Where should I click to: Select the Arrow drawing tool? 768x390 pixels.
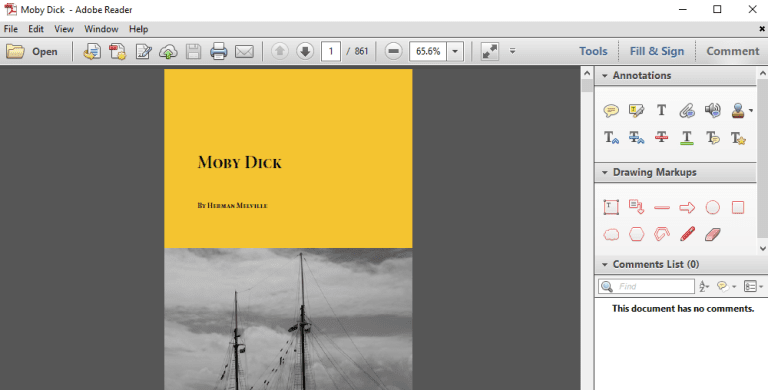[687, 208]
